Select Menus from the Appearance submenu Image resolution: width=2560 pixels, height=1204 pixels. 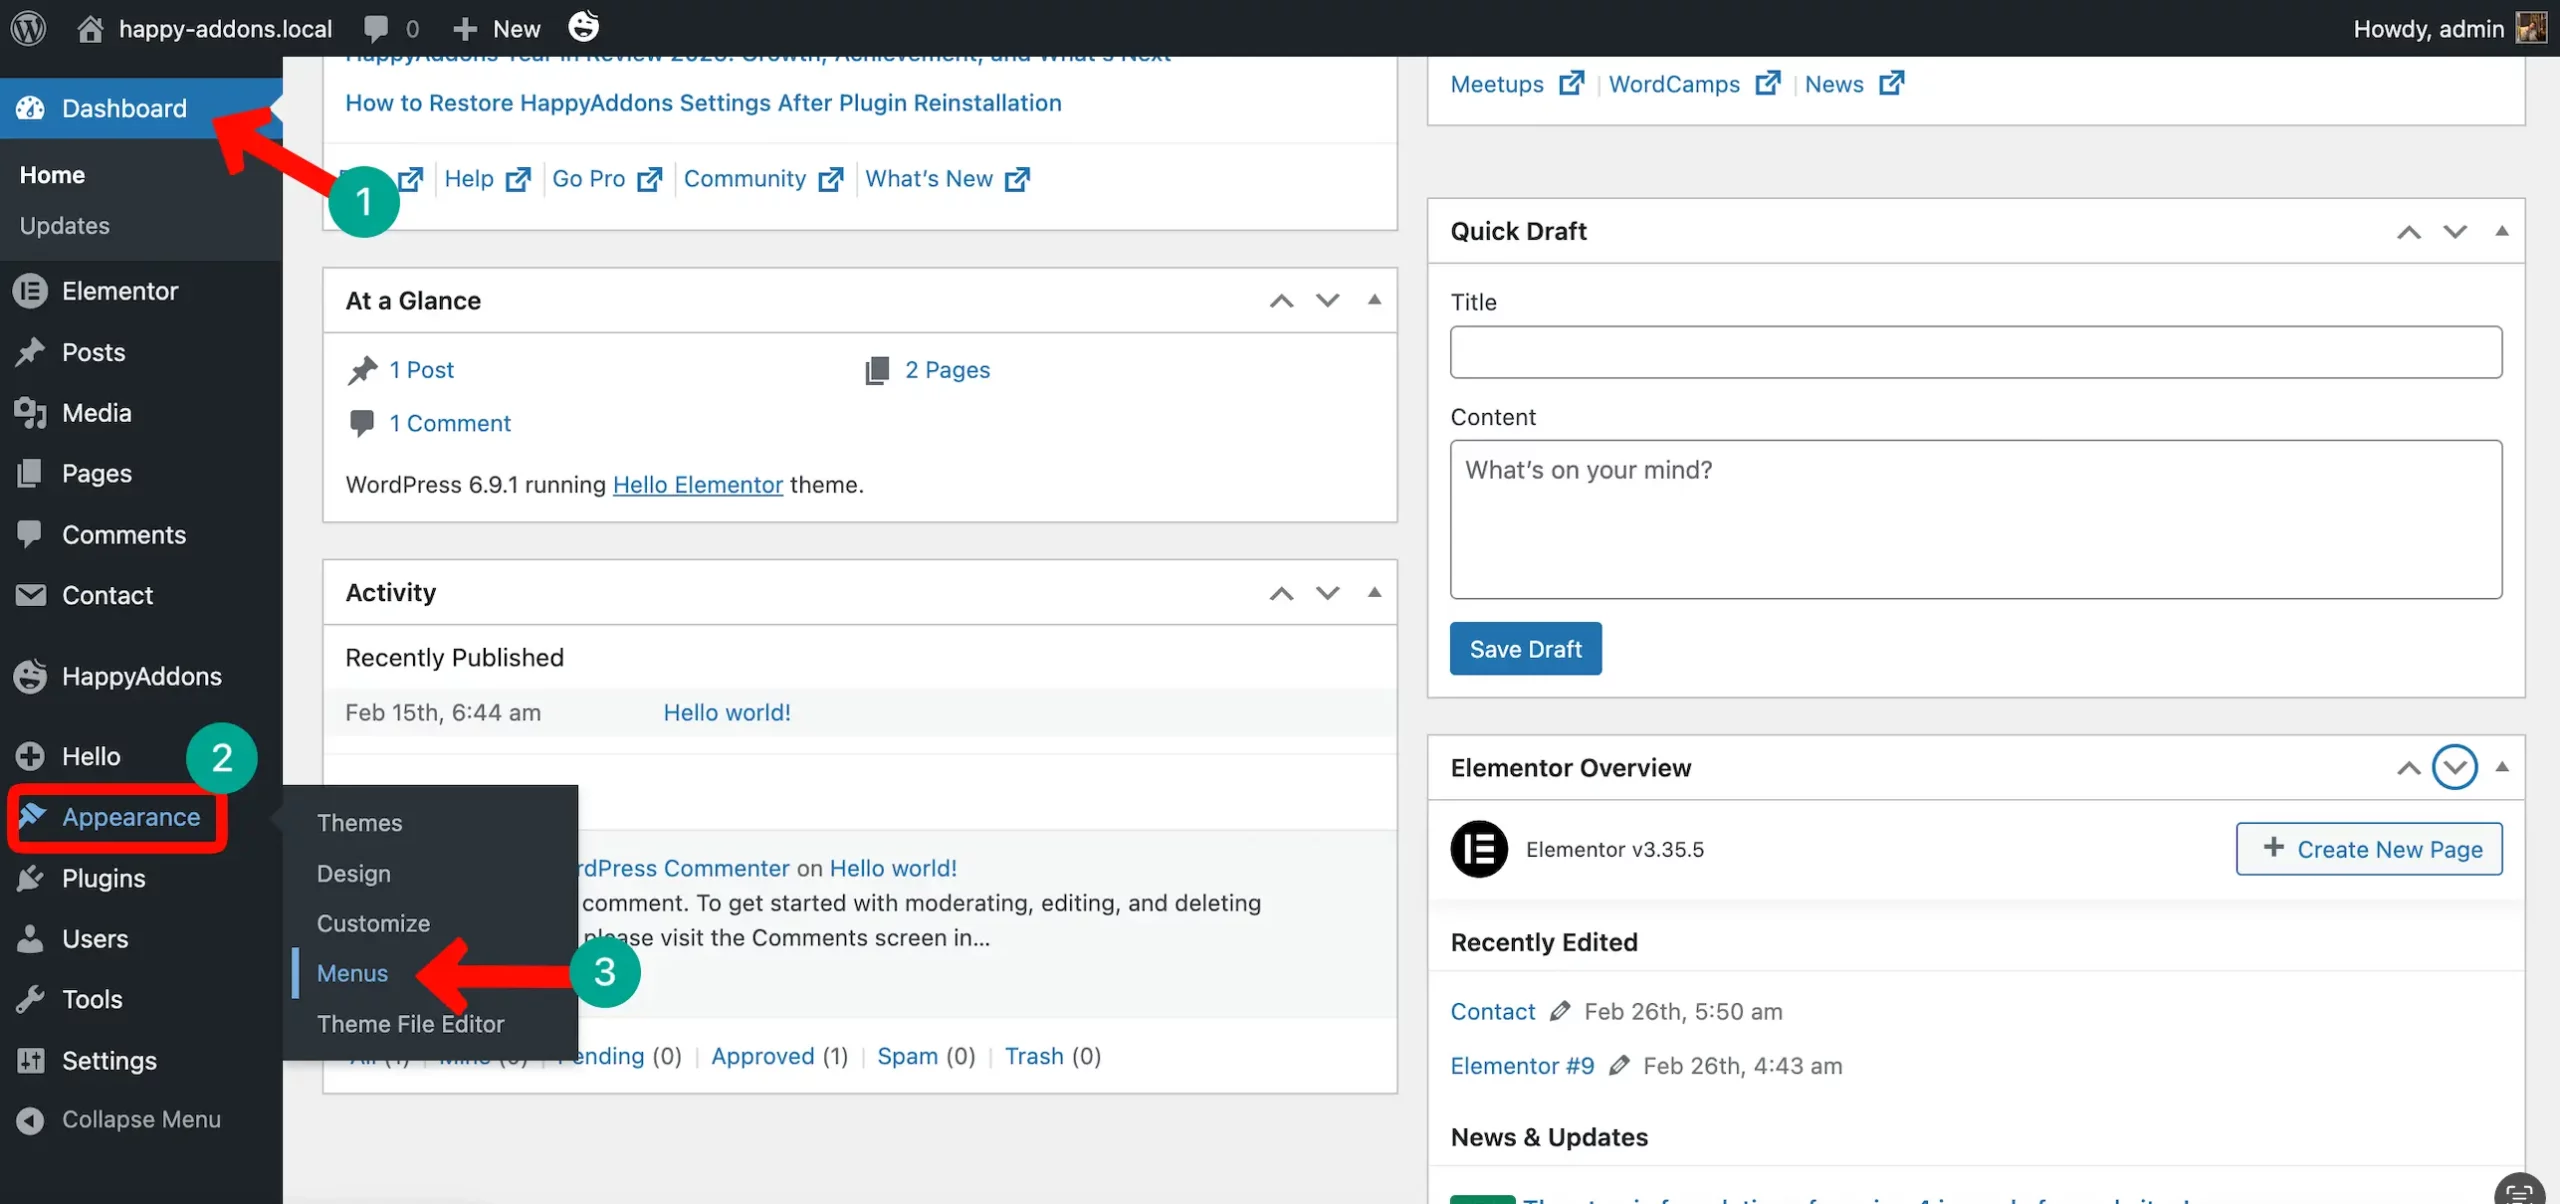(352, 972)
